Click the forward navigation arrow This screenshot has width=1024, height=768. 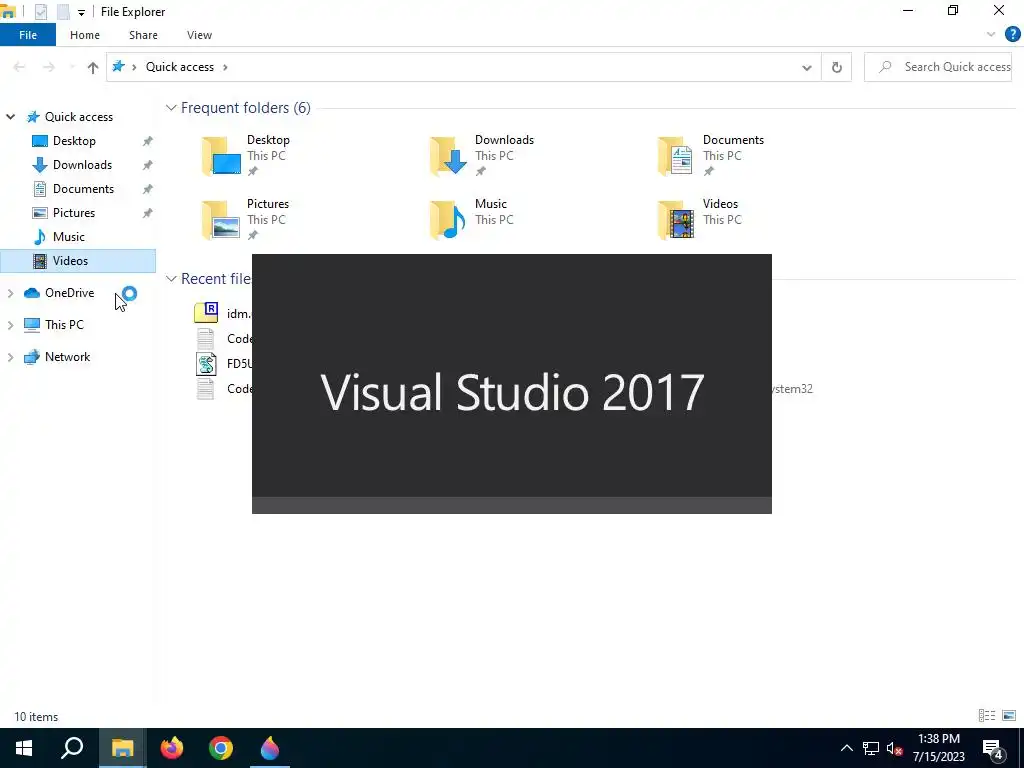(x=48, y=67)
